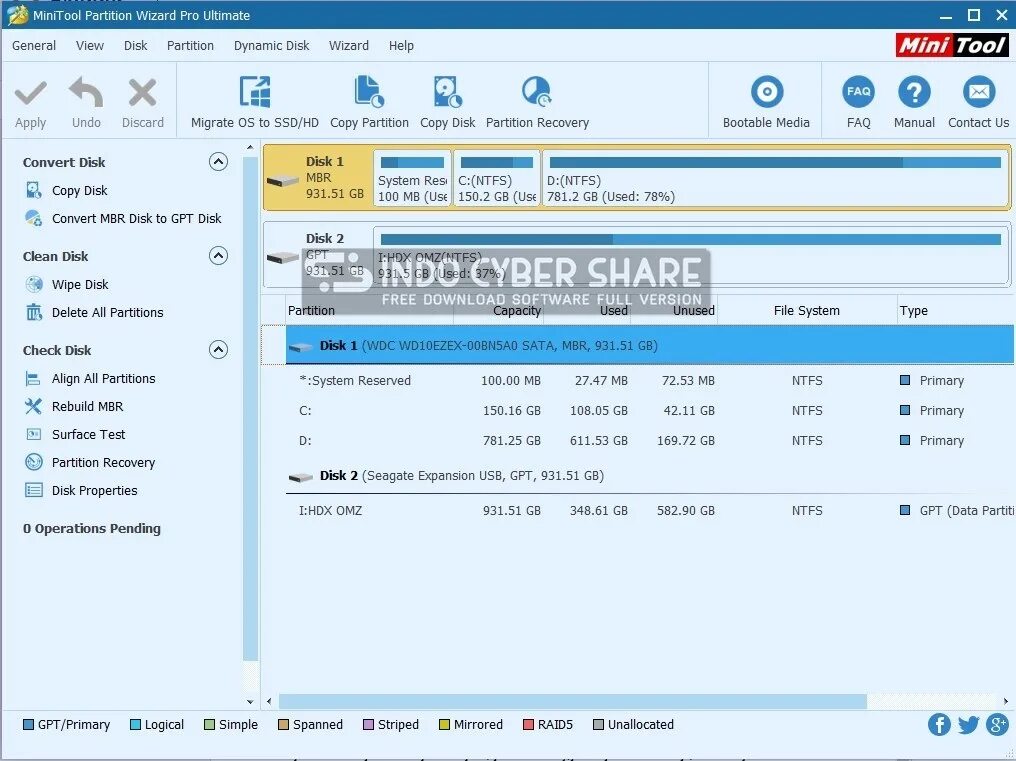Open the Help menu
The height and width of the screenshot is (761, 1016).
(x=401, y=45)
